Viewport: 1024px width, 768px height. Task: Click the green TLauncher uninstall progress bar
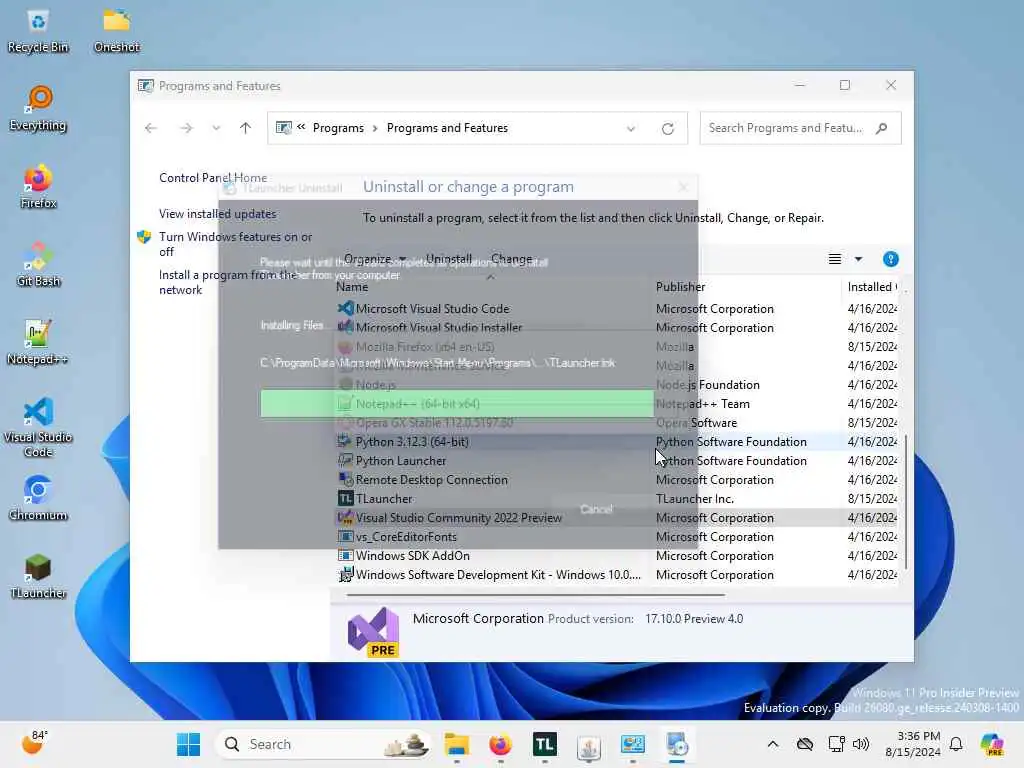point(457,404)
